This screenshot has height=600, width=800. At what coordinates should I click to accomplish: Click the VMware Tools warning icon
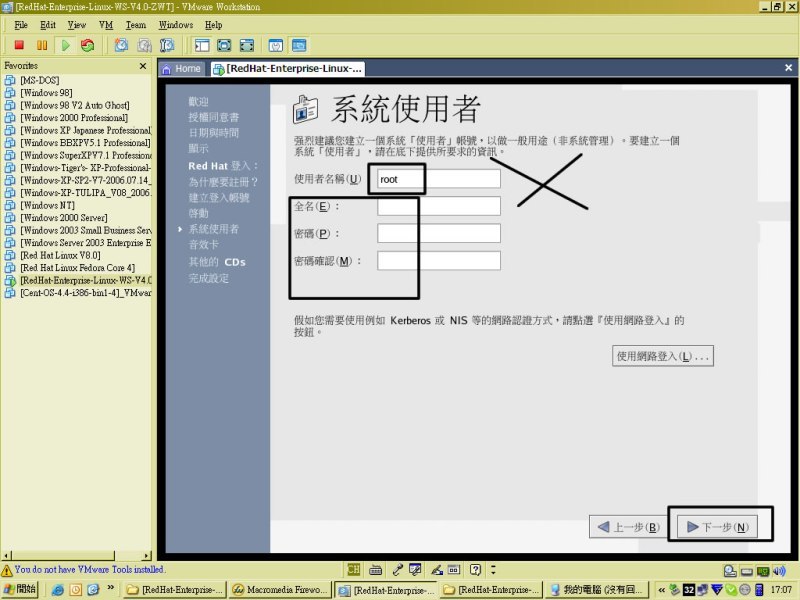point(7,570)
